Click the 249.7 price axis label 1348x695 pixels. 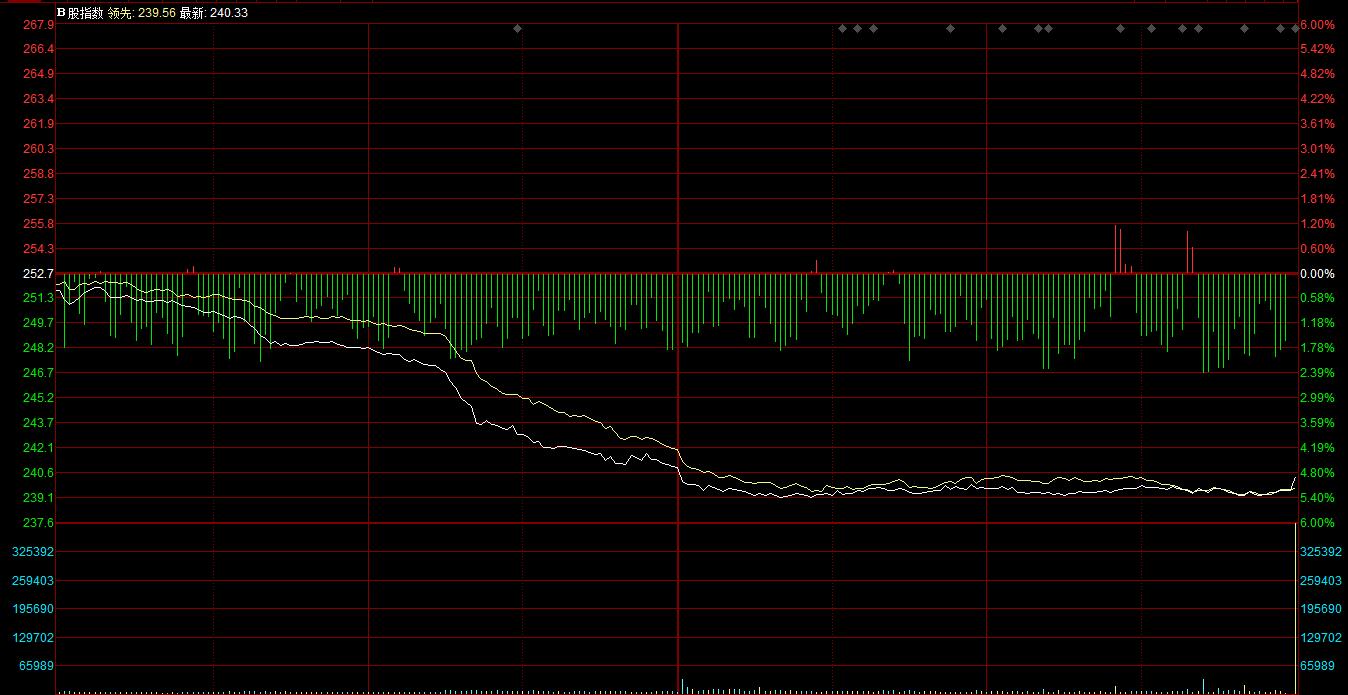click(38, 323)
